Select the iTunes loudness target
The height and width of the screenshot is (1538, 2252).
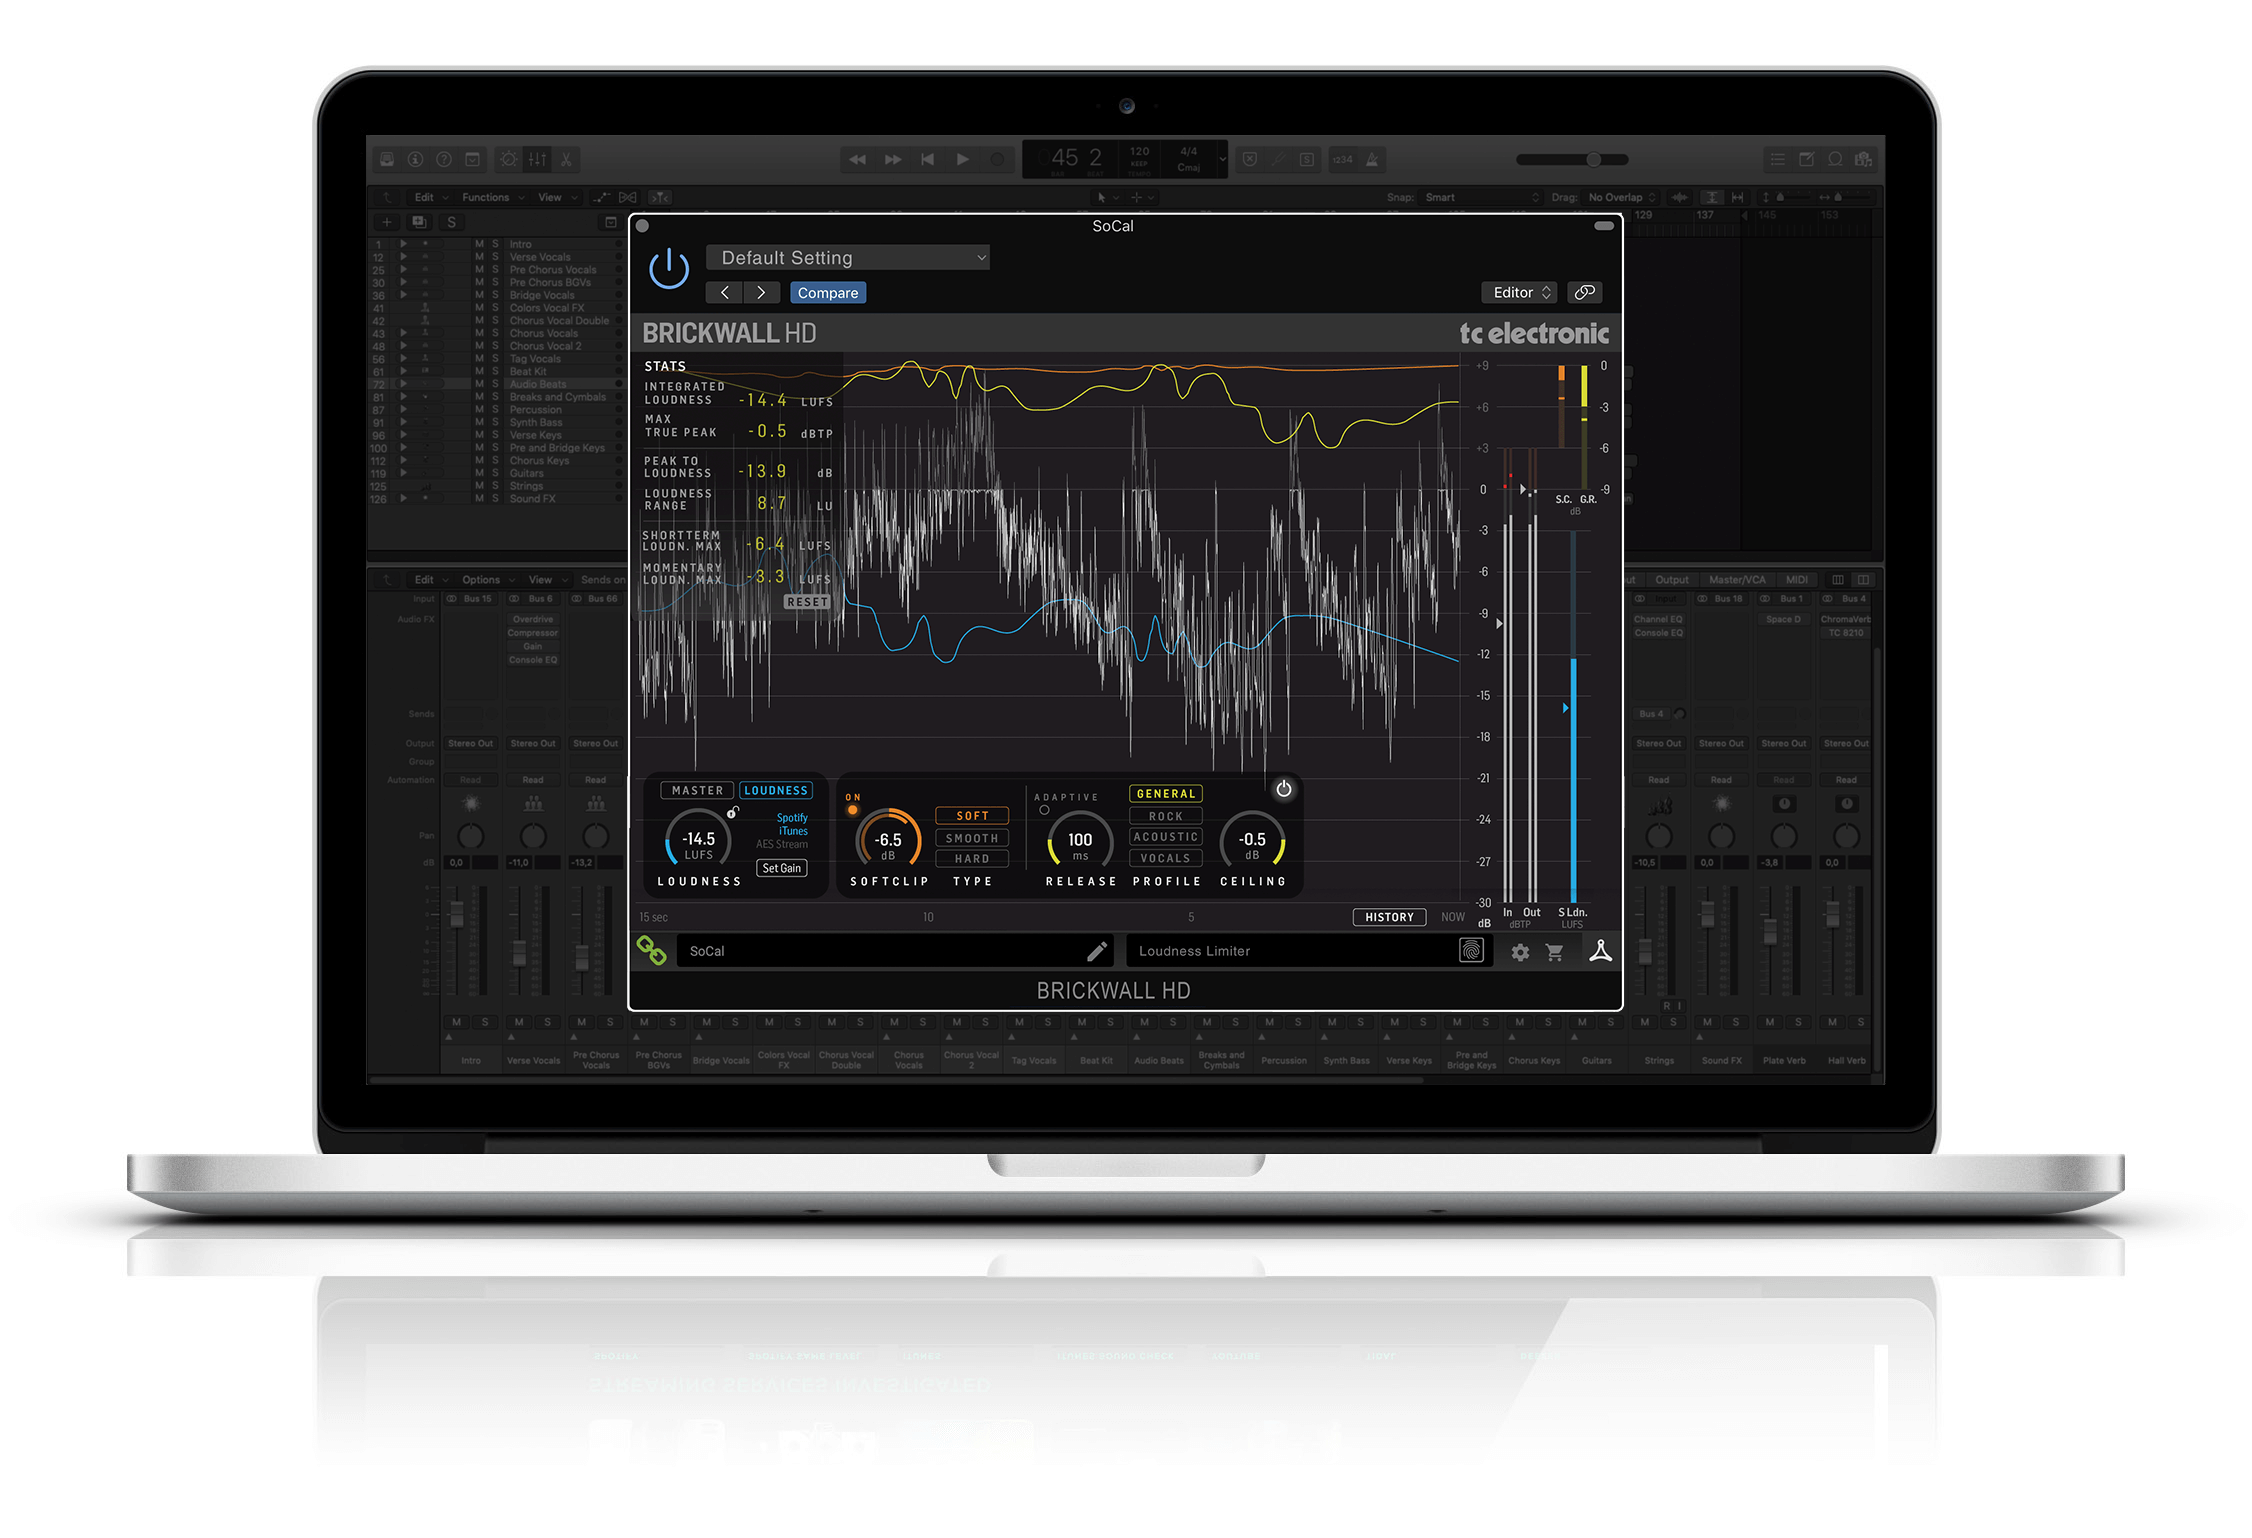click(x=793, y=831)
